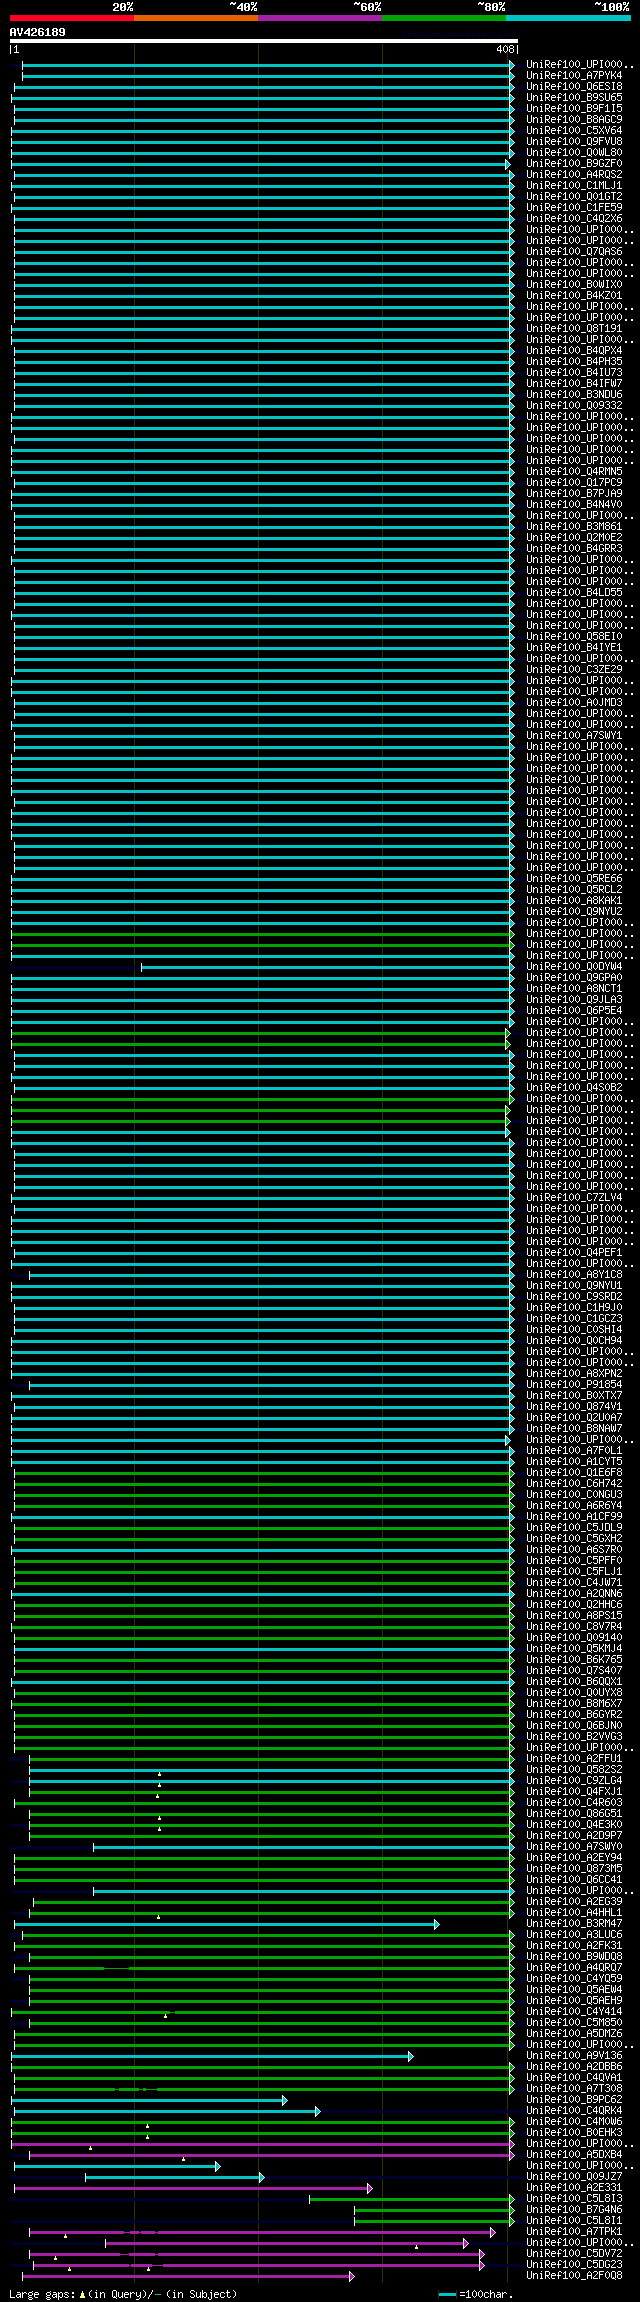Click the cyan alignment bar of C4QRK4
This screenshot has height=2302, width=640.
pyautogui.click(x=167, y=2111)
